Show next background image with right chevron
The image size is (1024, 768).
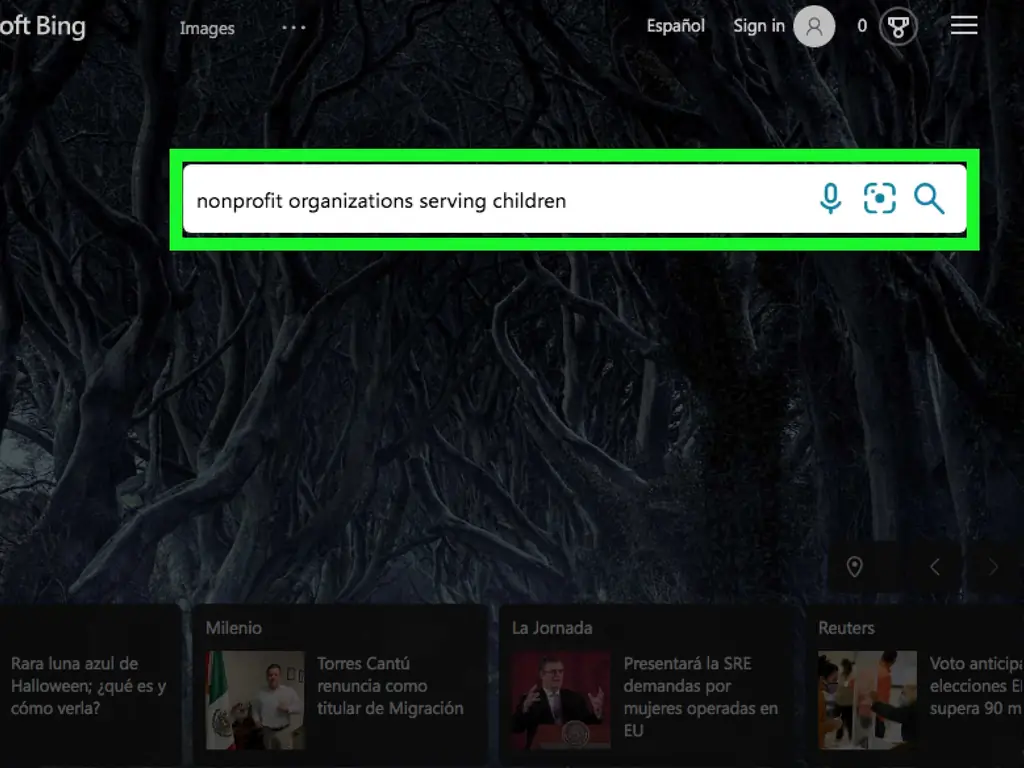(992, 567)
